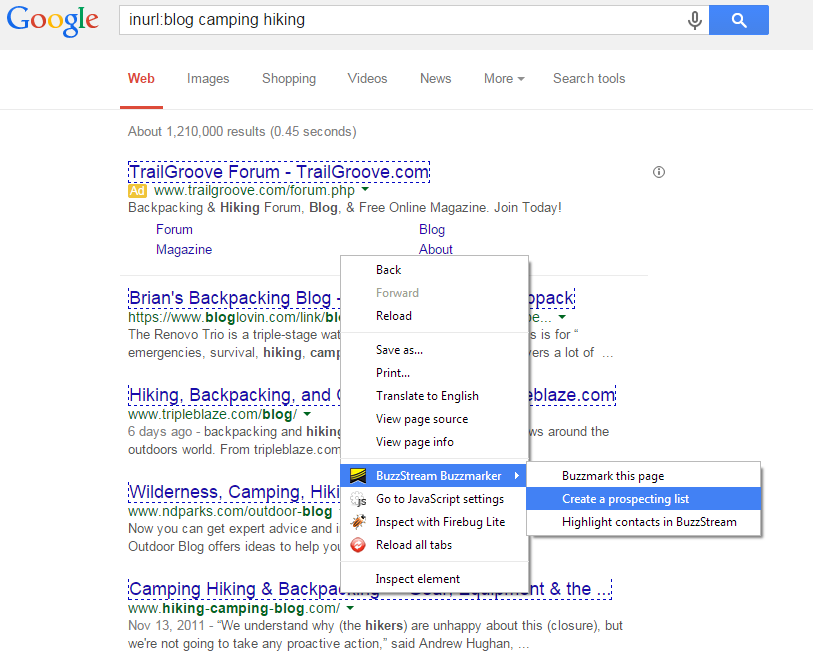Open TrailGroove Forum ad result link
Viewport: 813px width, 658px height.
pos(279,172)
